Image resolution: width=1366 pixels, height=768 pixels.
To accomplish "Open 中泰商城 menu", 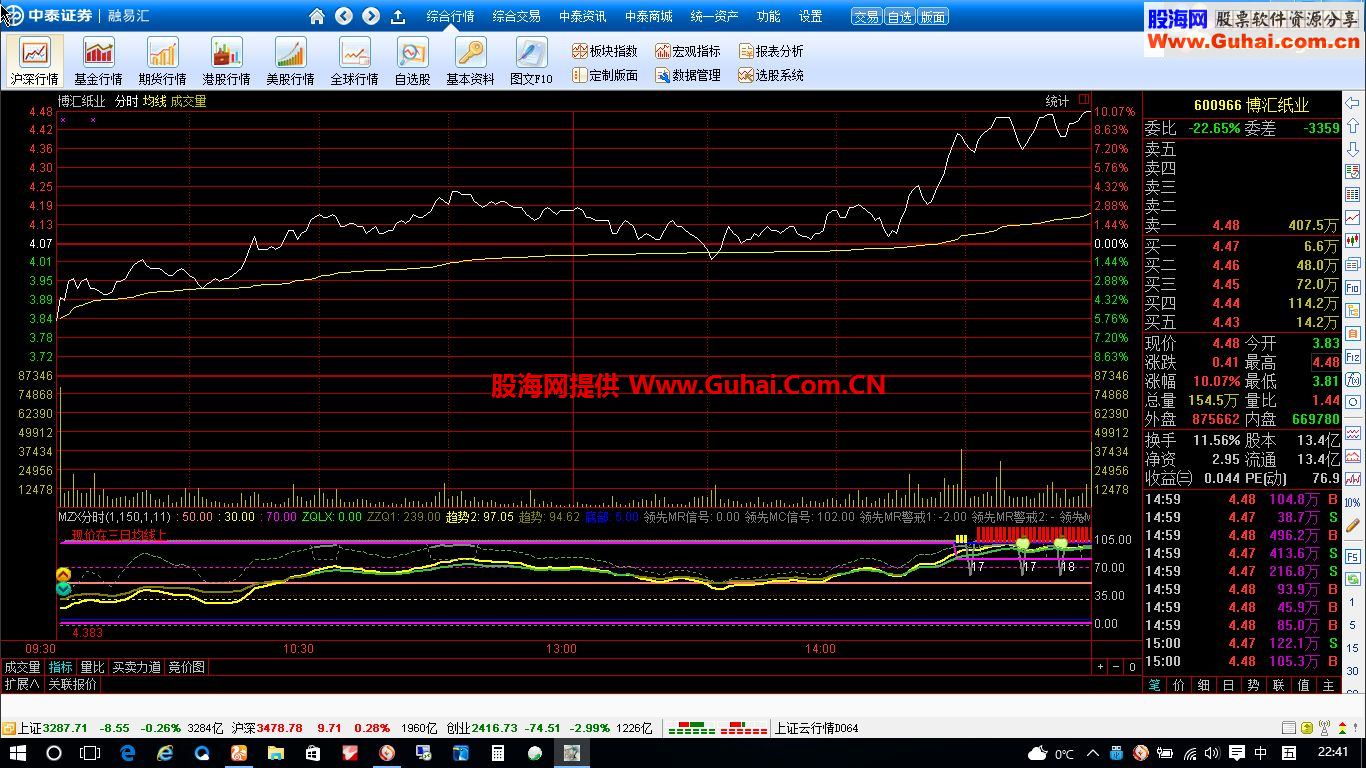I will point(648,16).
